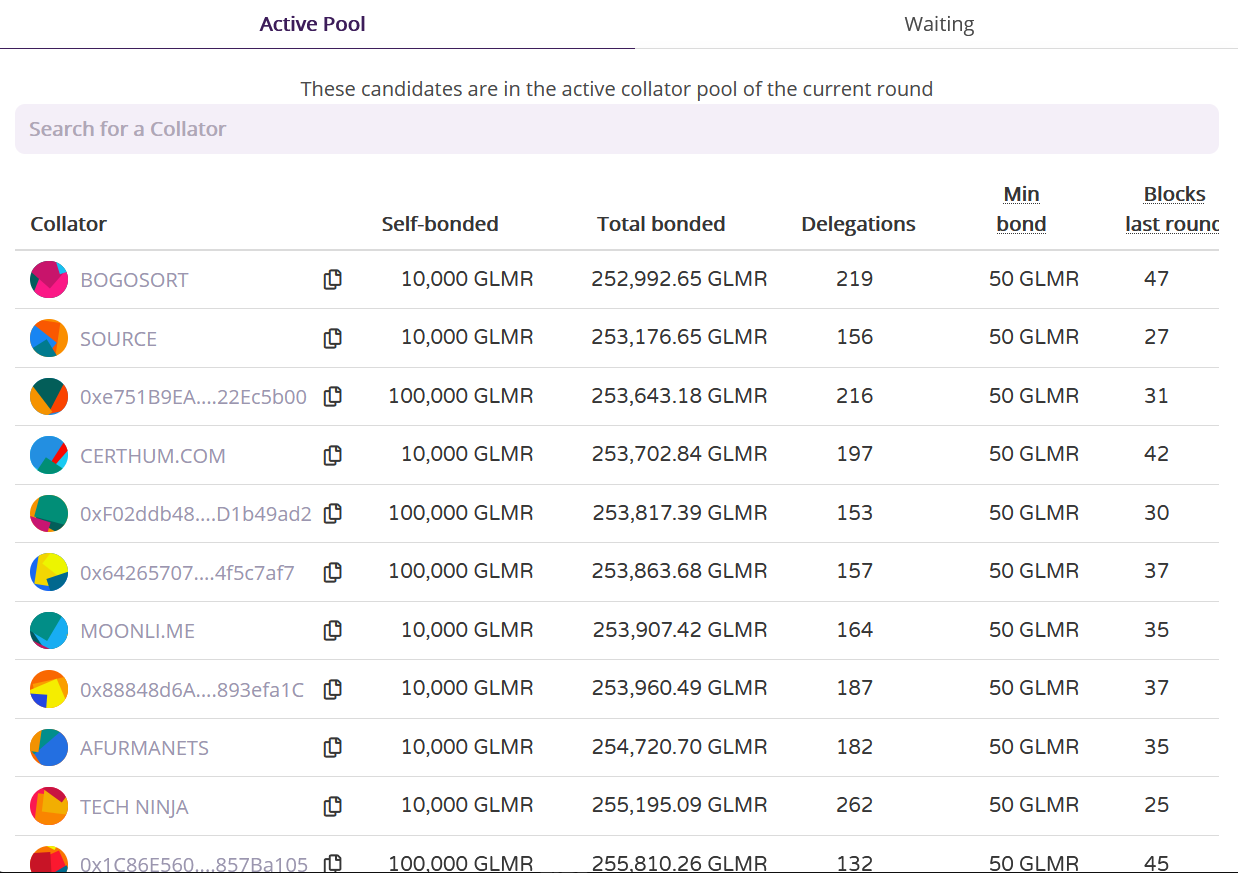Sort collators by Min bond

point(1021,208)
